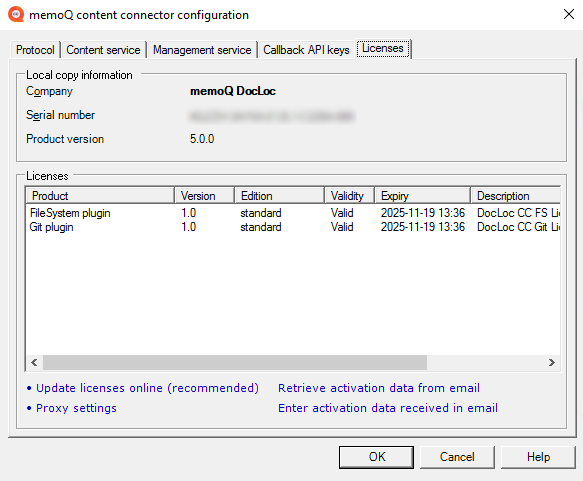583x481 pixels.
Task: Sort licenses by Product column header
Action: pyautogui.click(x=100, y=196)
